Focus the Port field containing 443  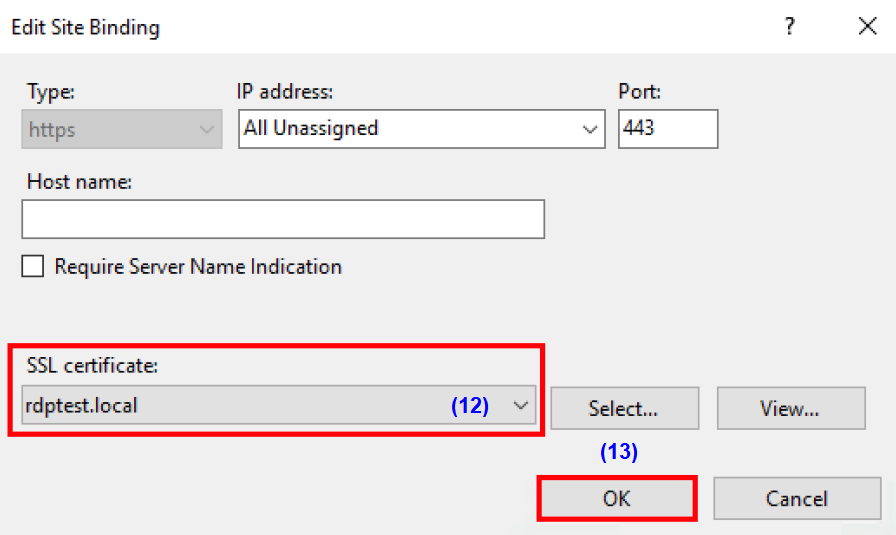pyautogui.click(x=667, y=128)
